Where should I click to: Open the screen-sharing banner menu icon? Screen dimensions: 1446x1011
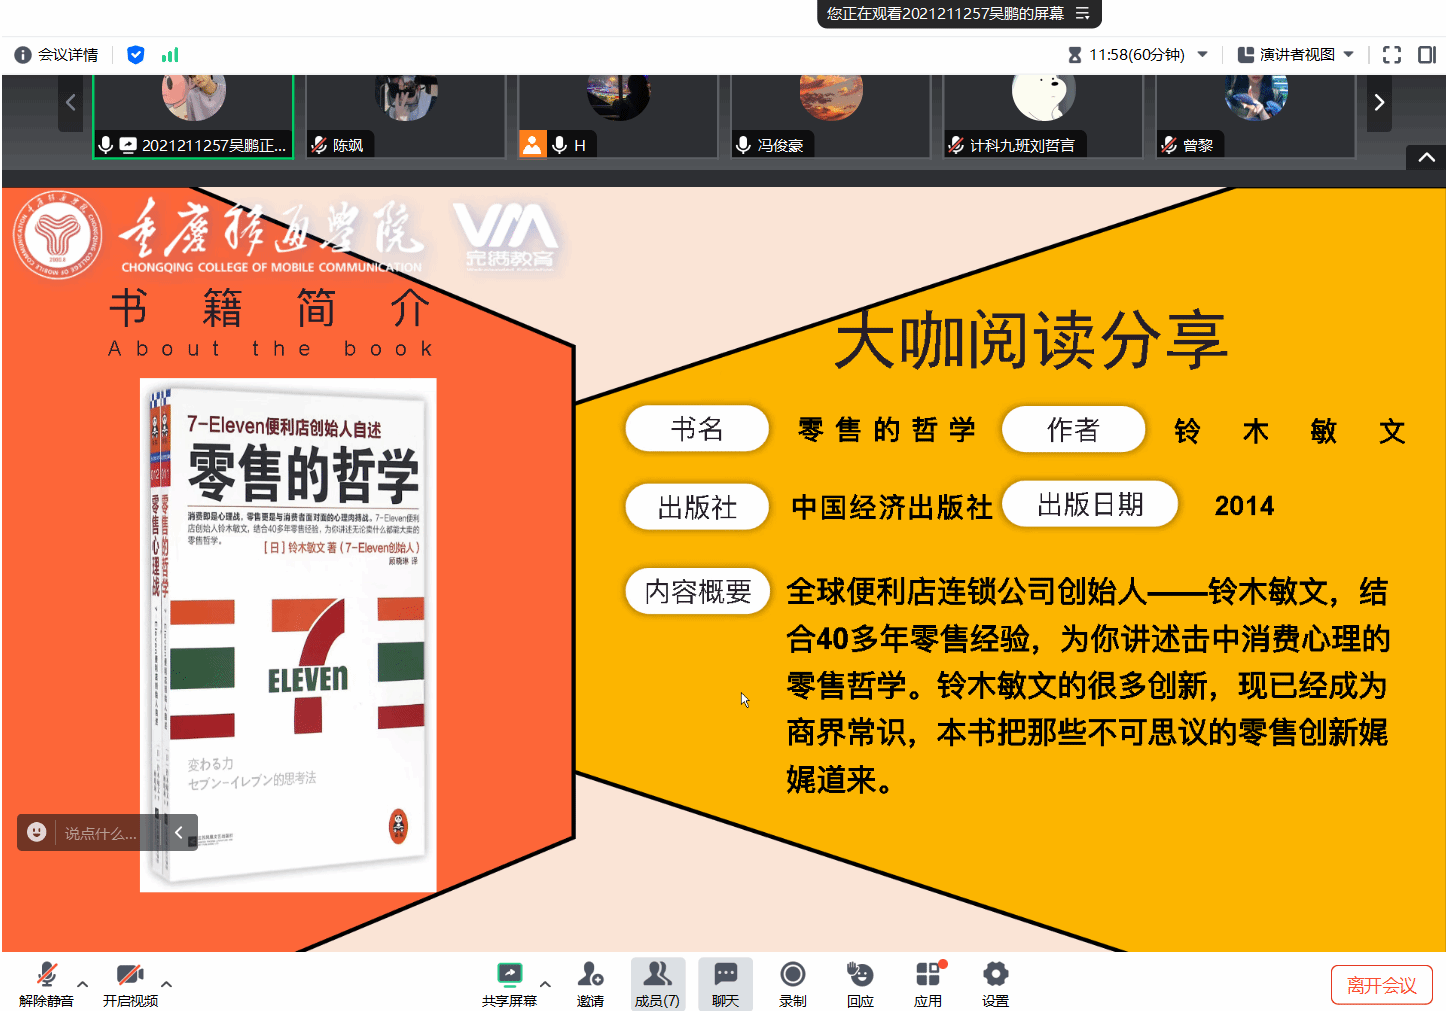tap(1082, 13)
